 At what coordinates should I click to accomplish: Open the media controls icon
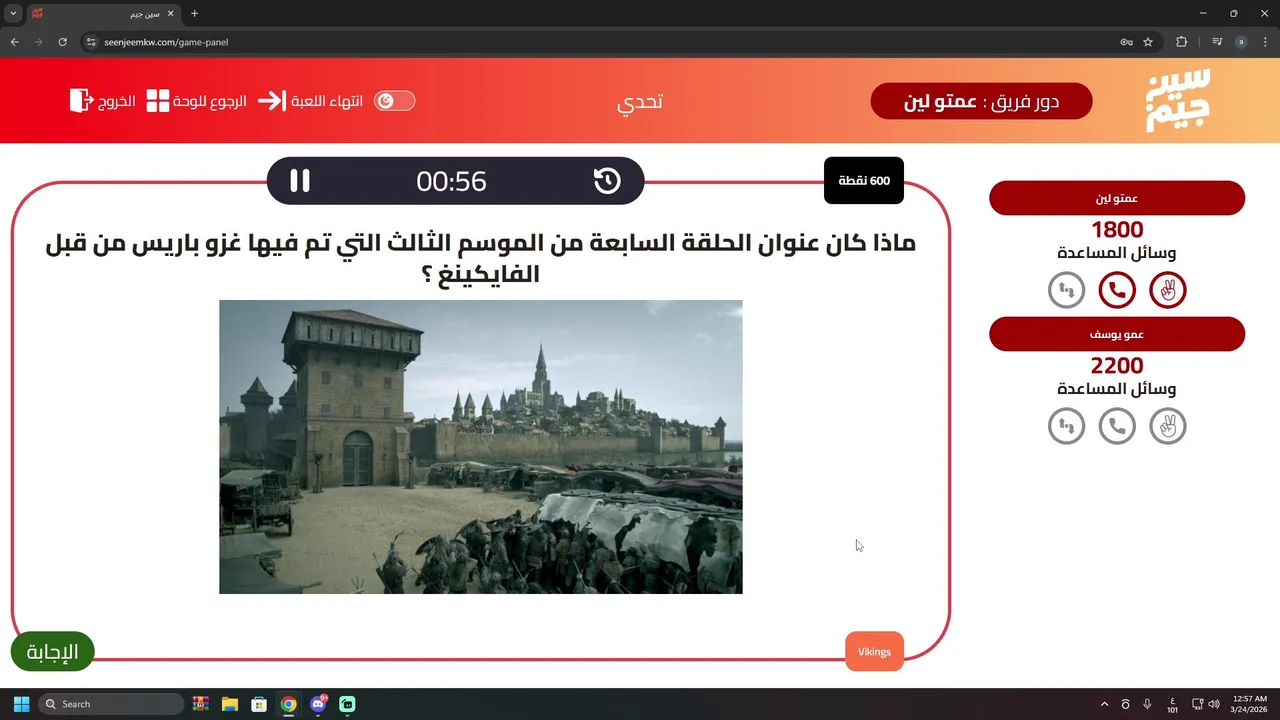[1217, 42]
